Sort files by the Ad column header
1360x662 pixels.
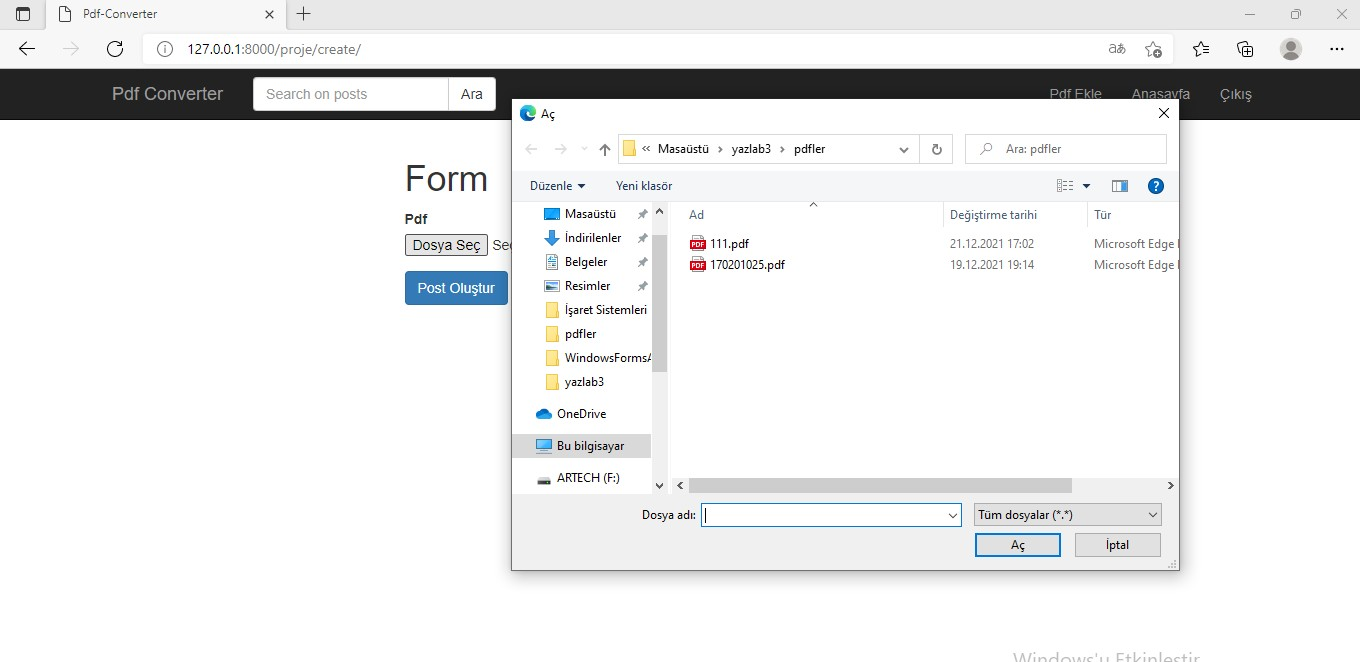pyautogui.click(x=695, y=214)
